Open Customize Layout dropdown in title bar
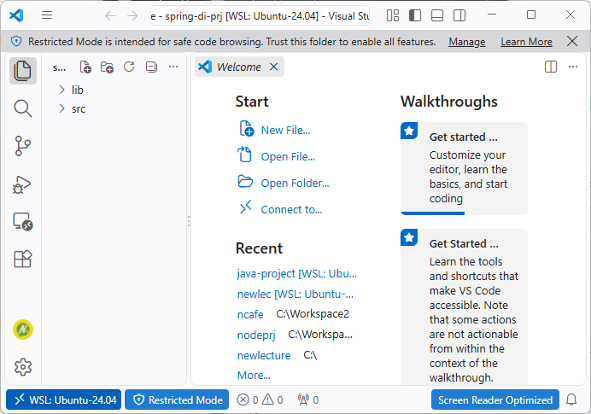This screenshot has width=591, height=414. tap(393, 15)
